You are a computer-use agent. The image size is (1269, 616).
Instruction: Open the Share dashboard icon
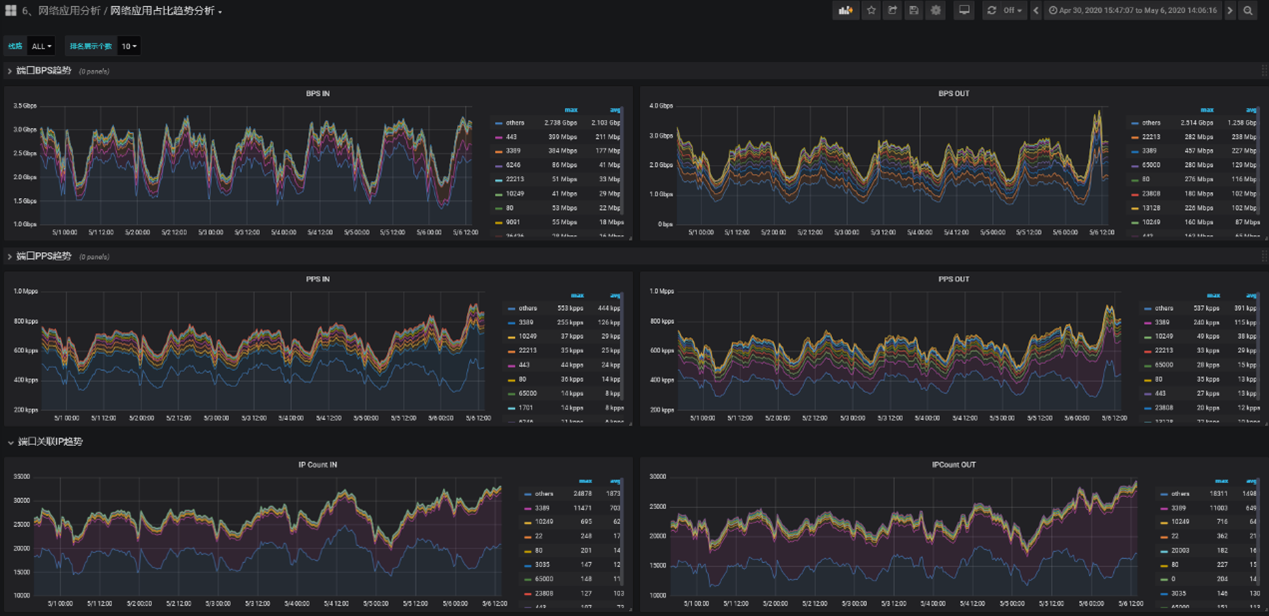click(892, 10)
